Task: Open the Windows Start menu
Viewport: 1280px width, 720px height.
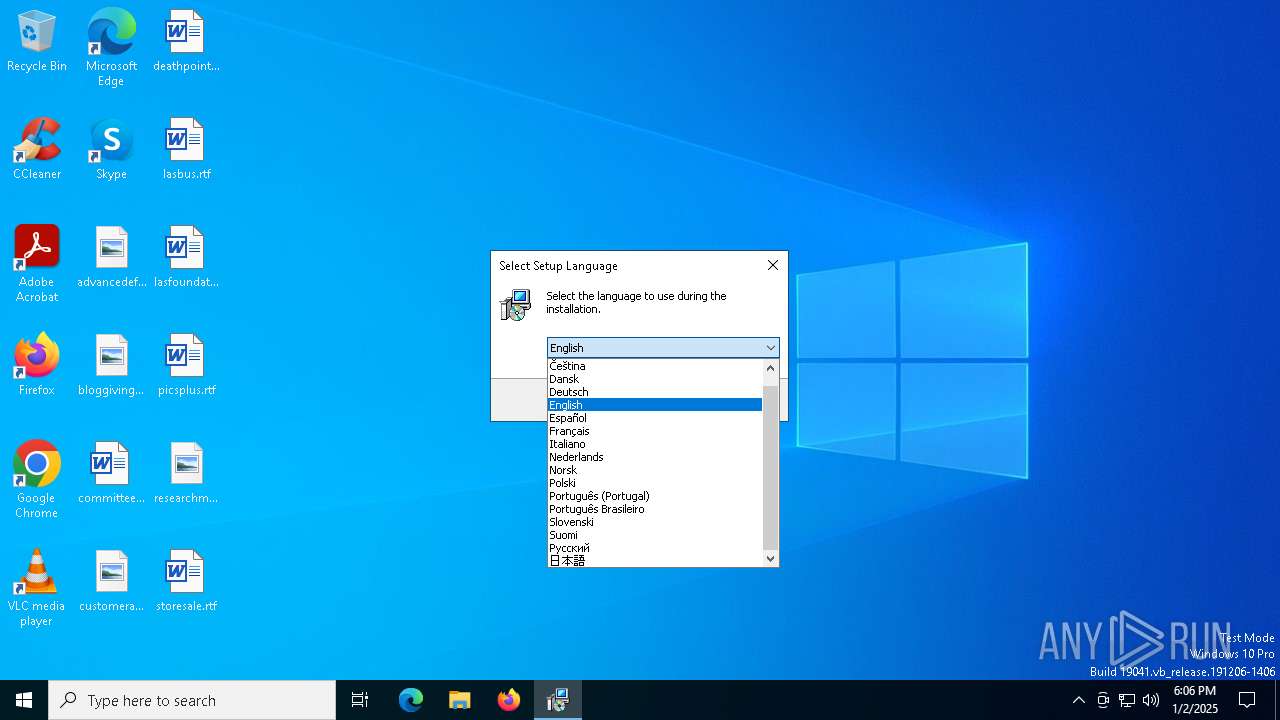Action: pos(24,700)
